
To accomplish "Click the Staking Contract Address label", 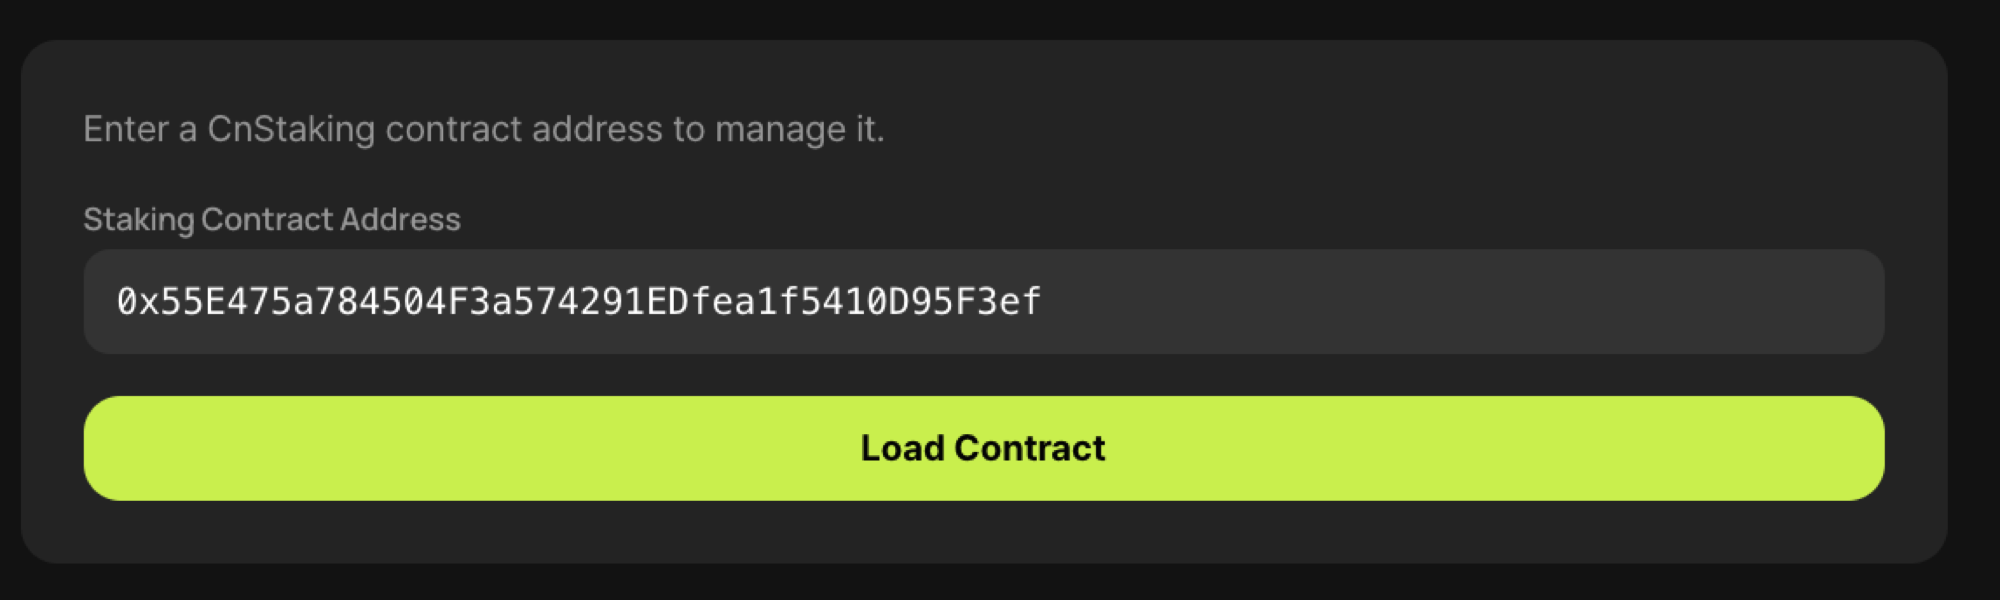I will click(272, 219).
